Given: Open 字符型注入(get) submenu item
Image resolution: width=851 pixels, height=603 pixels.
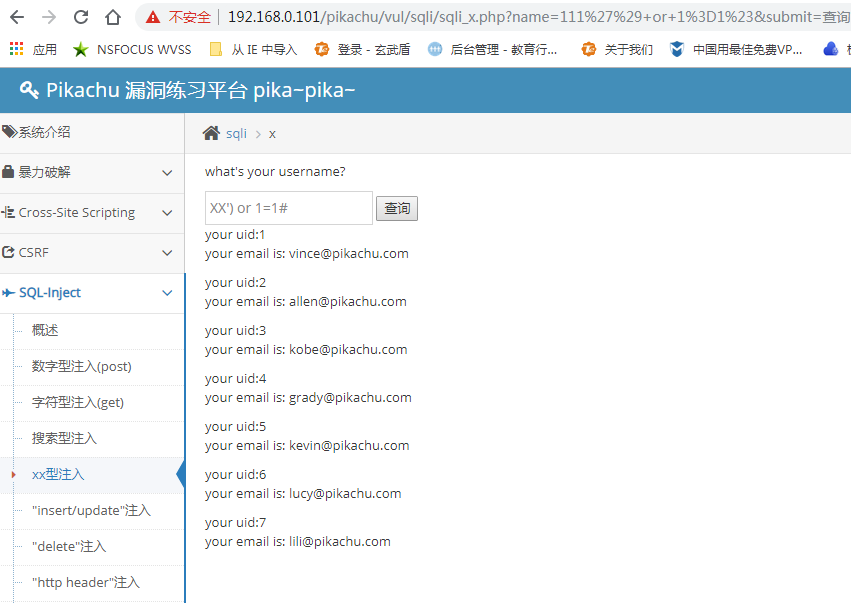Looking at the screenshot, I should [x=78, y=402].
